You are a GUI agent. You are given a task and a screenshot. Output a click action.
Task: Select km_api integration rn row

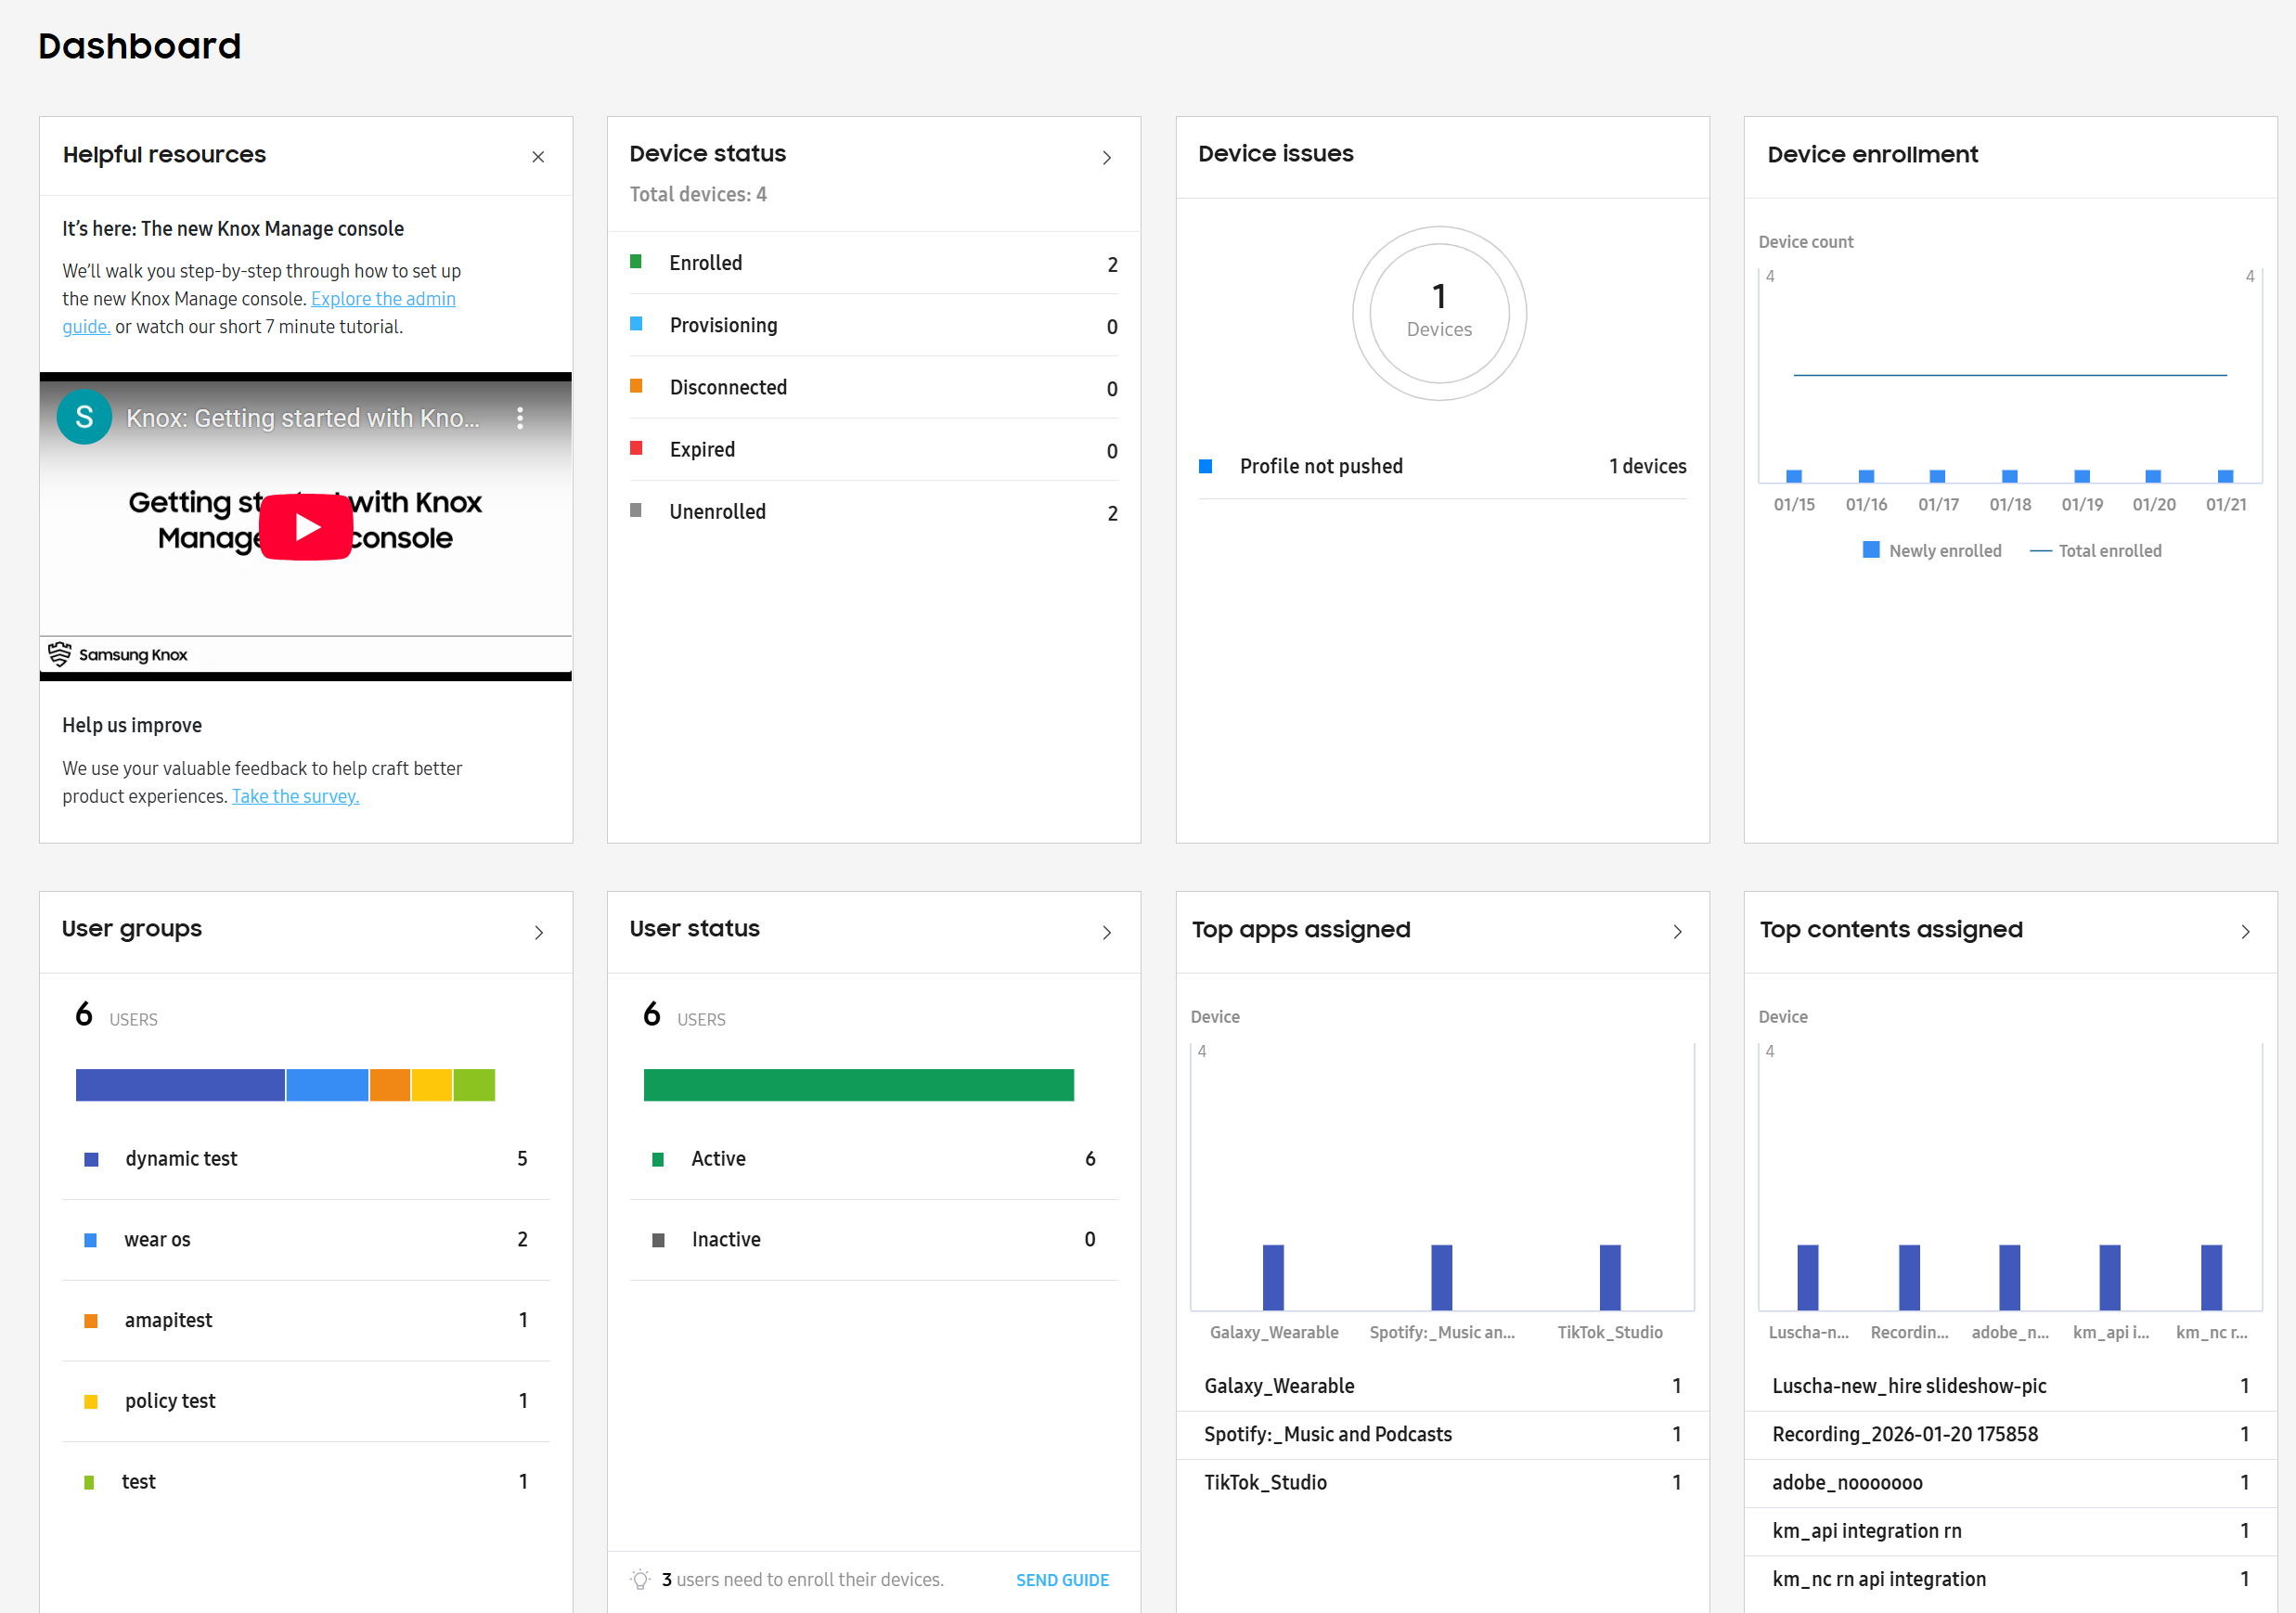[2010, 1531]
